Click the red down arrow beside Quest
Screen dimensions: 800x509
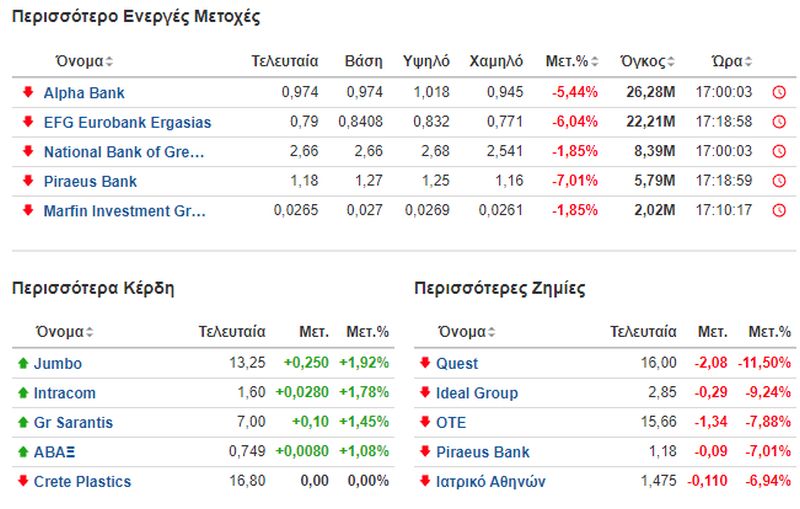click(425, 363)
